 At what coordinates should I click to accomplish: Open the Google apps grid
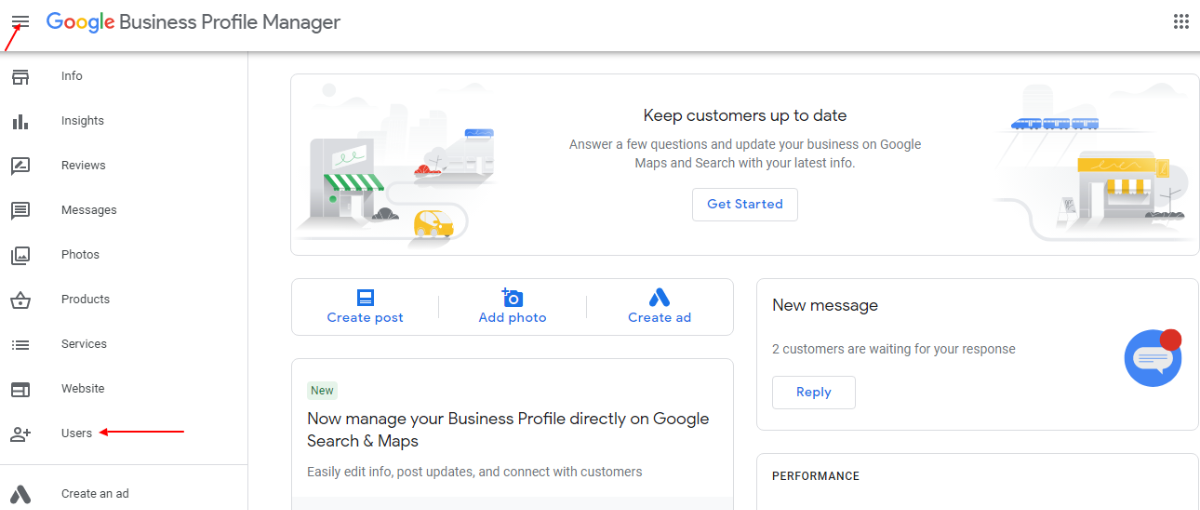point(1180,22)
